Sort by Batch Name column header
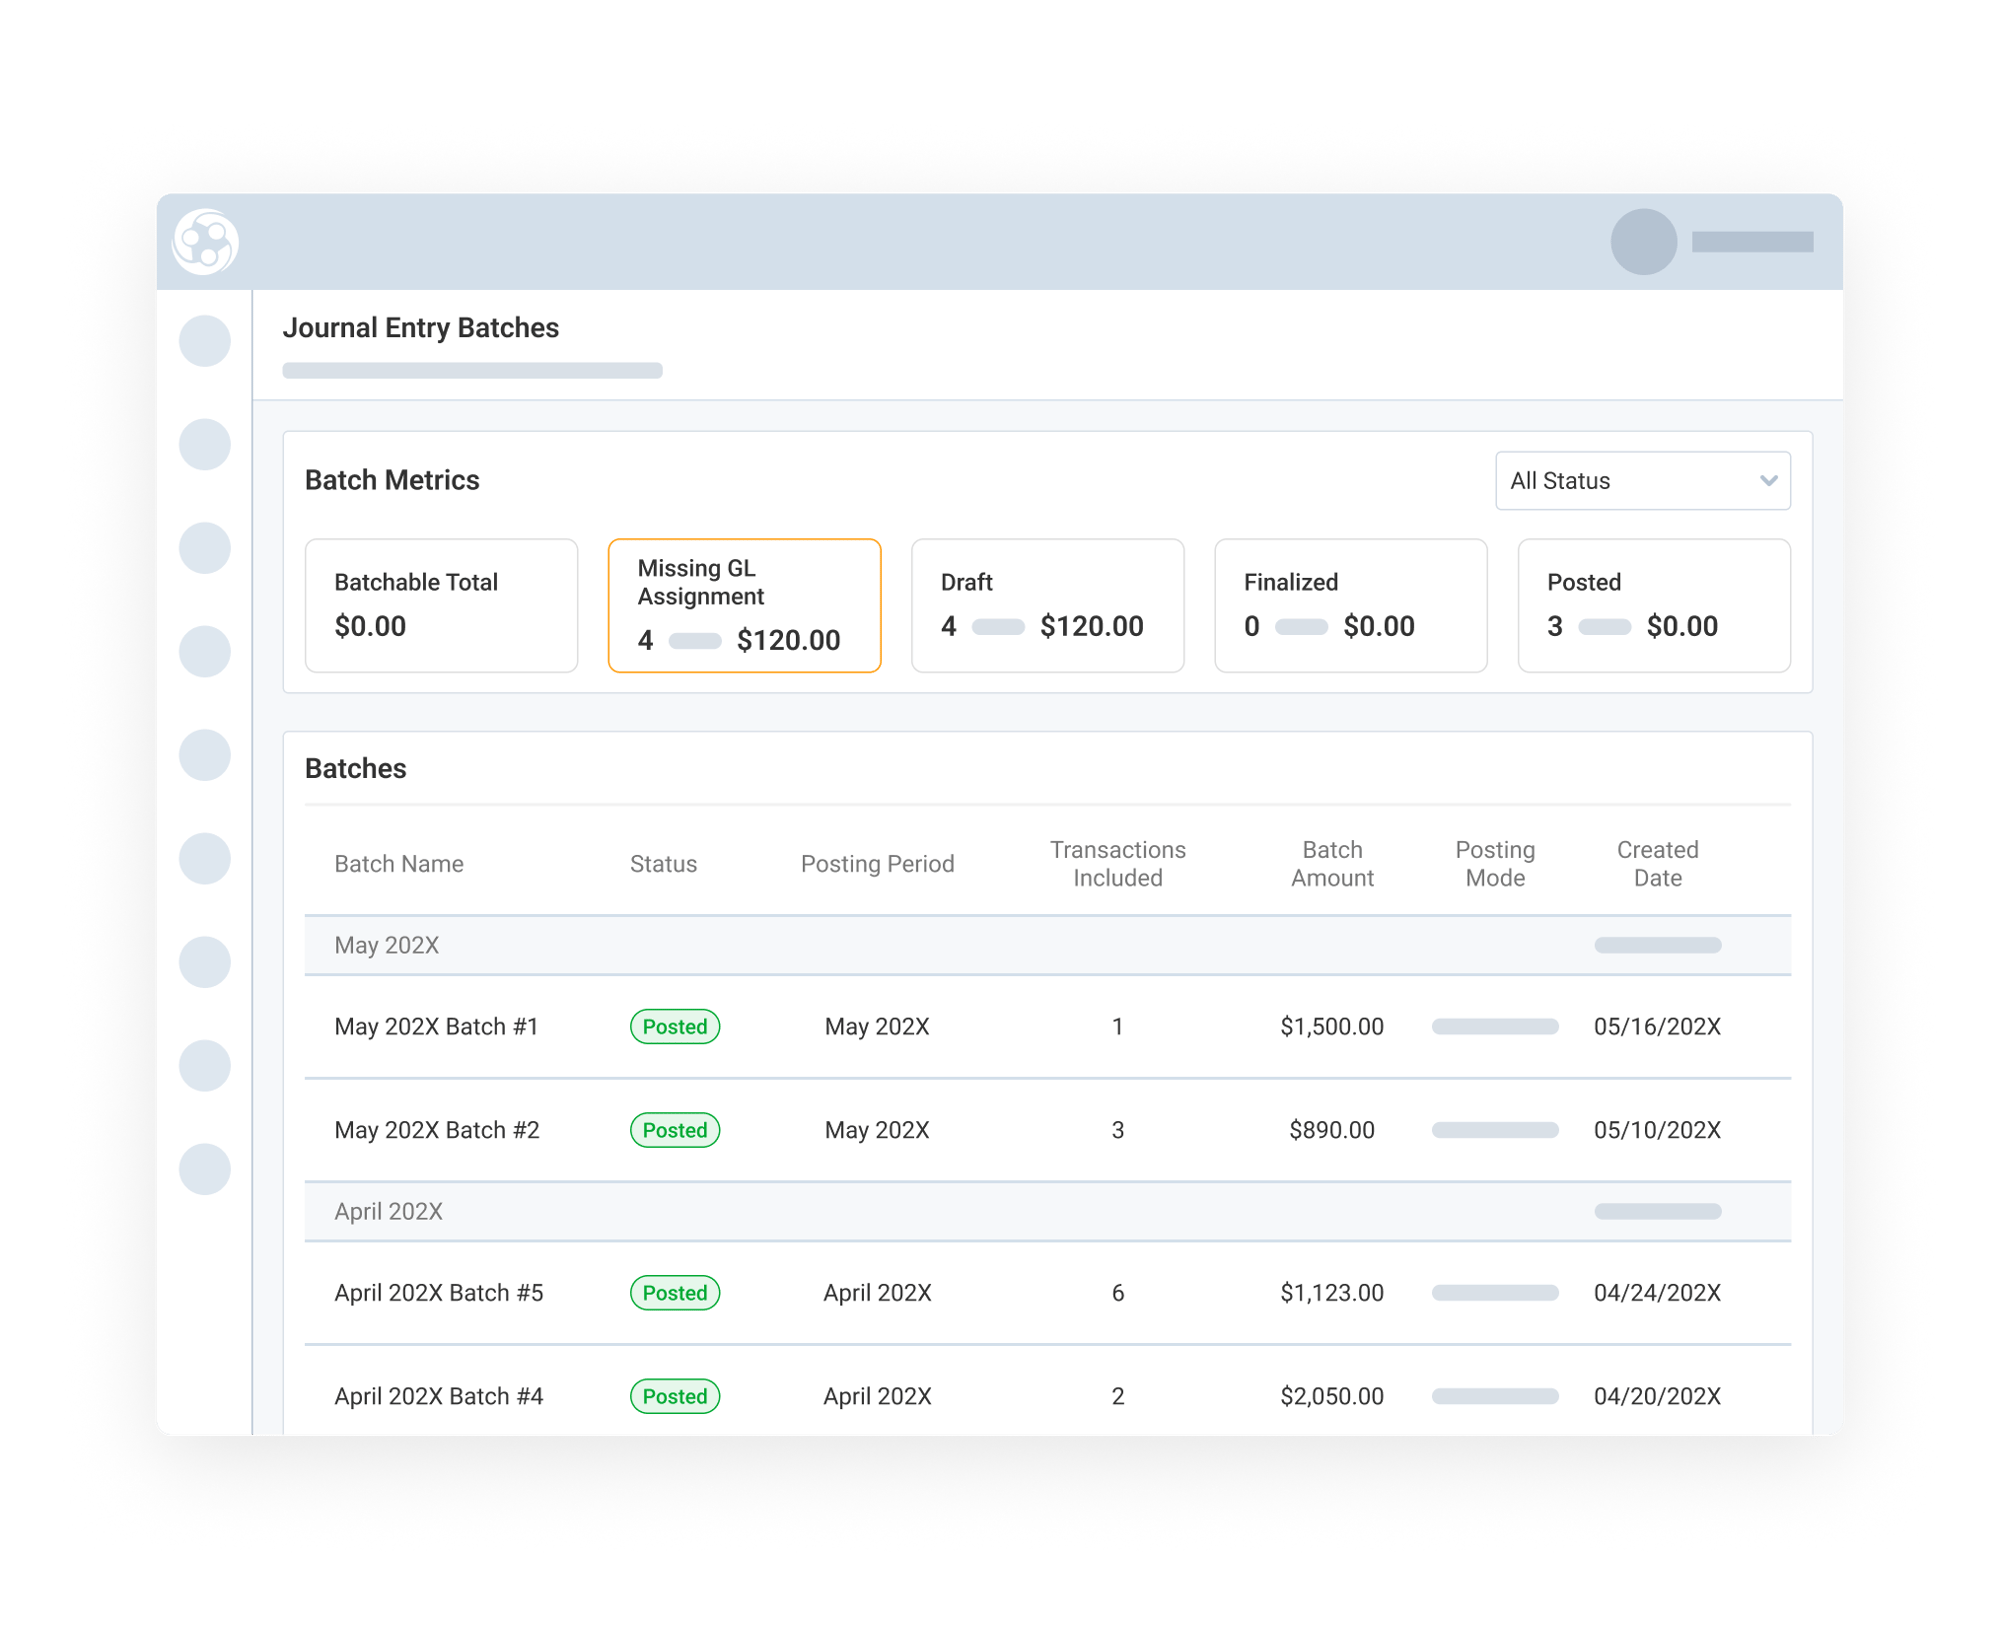Image resolution: width=2000 pixels, height=1627 pixels. tap(399, 864)
